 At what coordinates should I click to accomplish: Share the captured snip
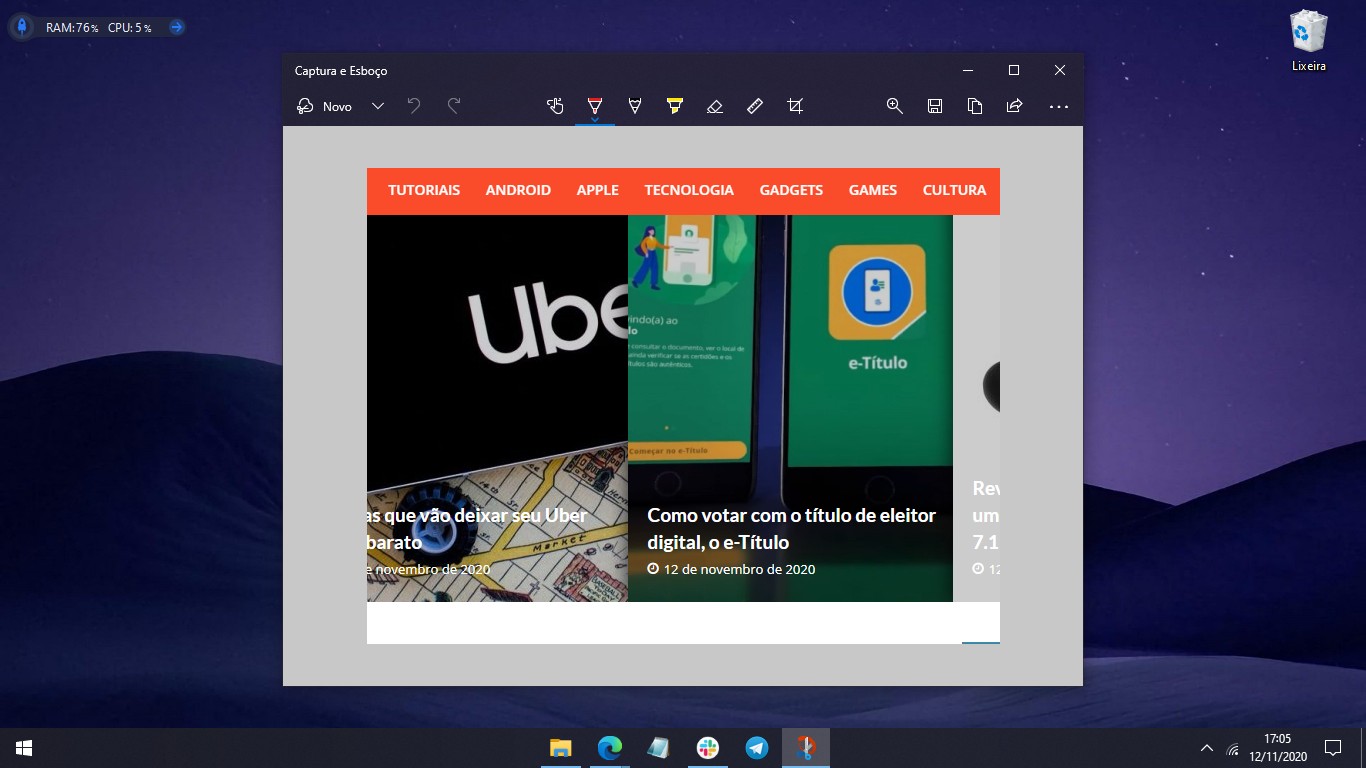1014,106
